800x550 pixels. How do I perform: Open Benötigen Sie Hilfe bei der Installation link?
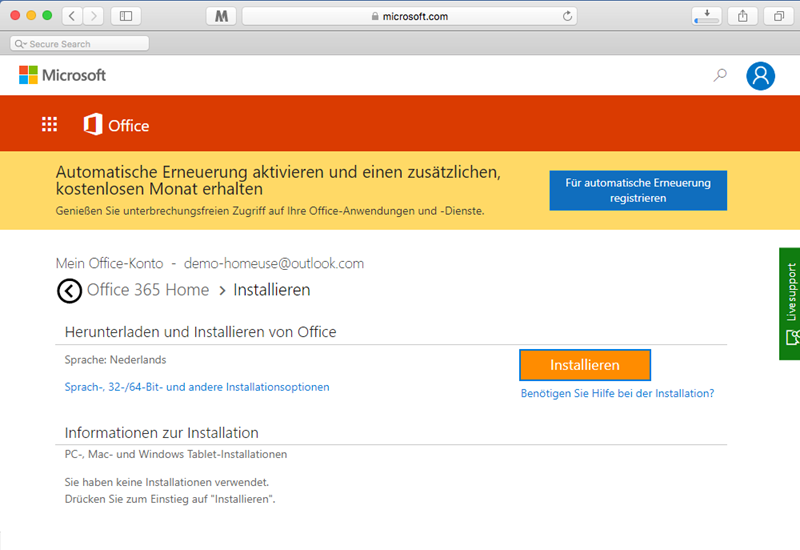click(617, 393)
